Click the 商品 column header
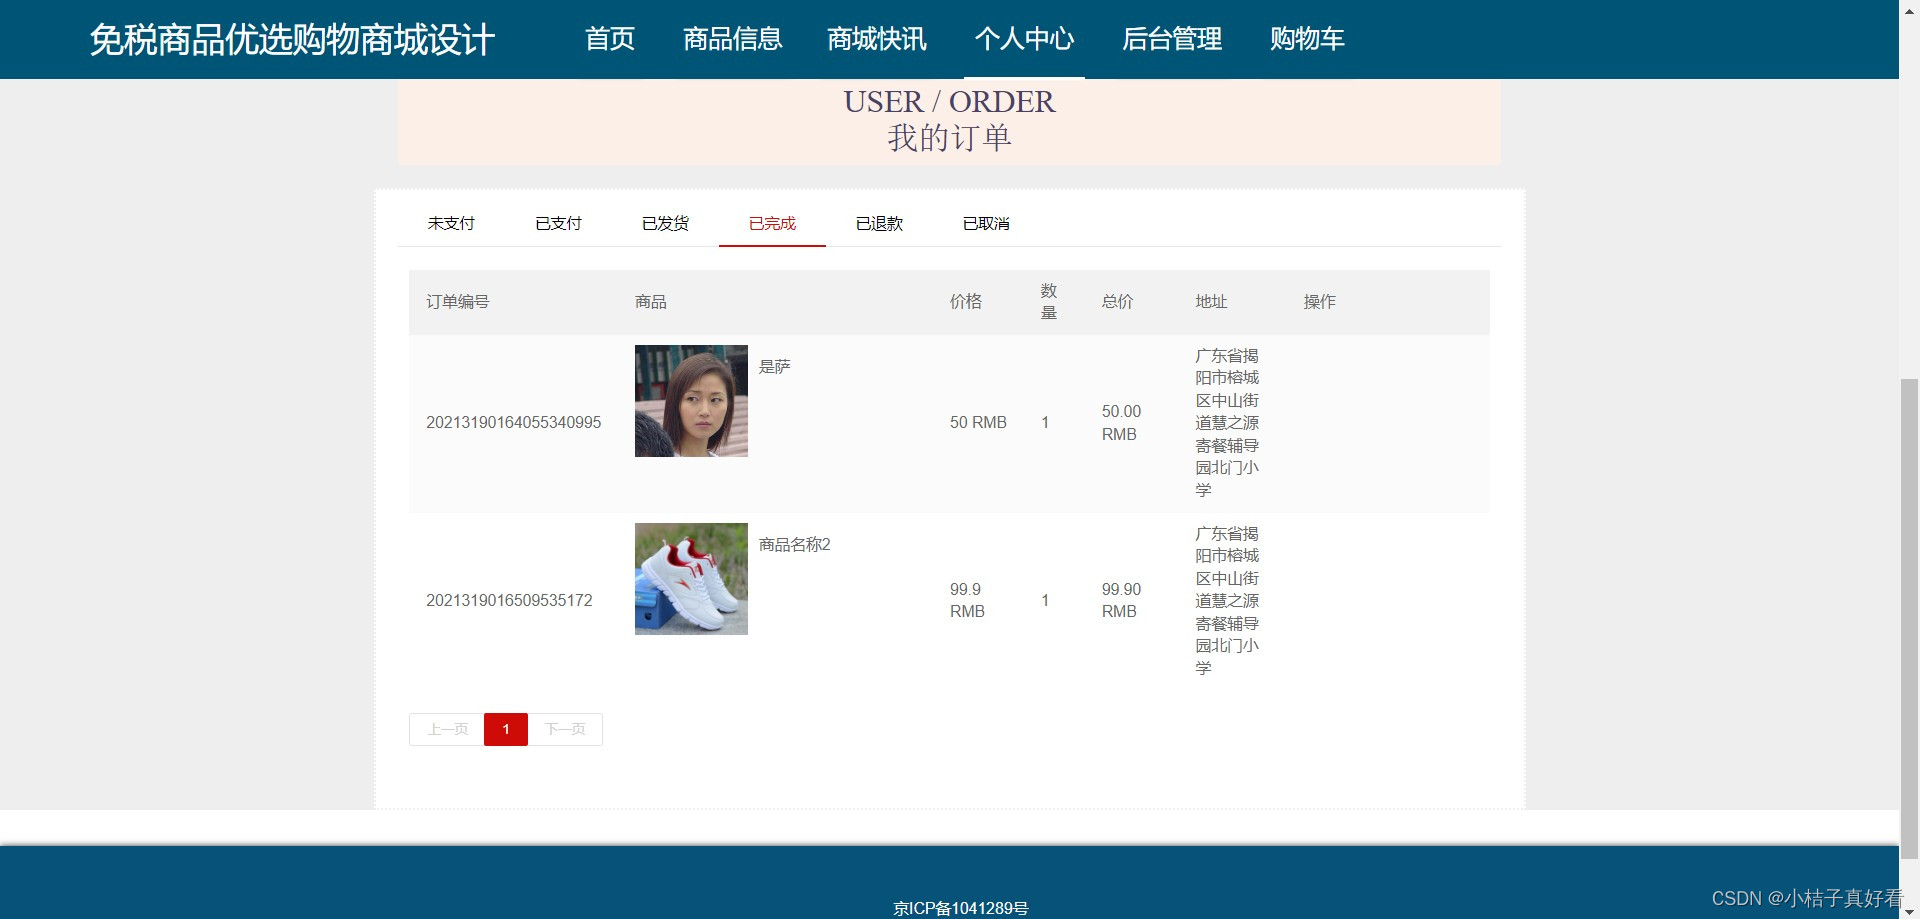The width and height of the screenshot is (1920, 919). pyautogui.click(x=650, y=302)
